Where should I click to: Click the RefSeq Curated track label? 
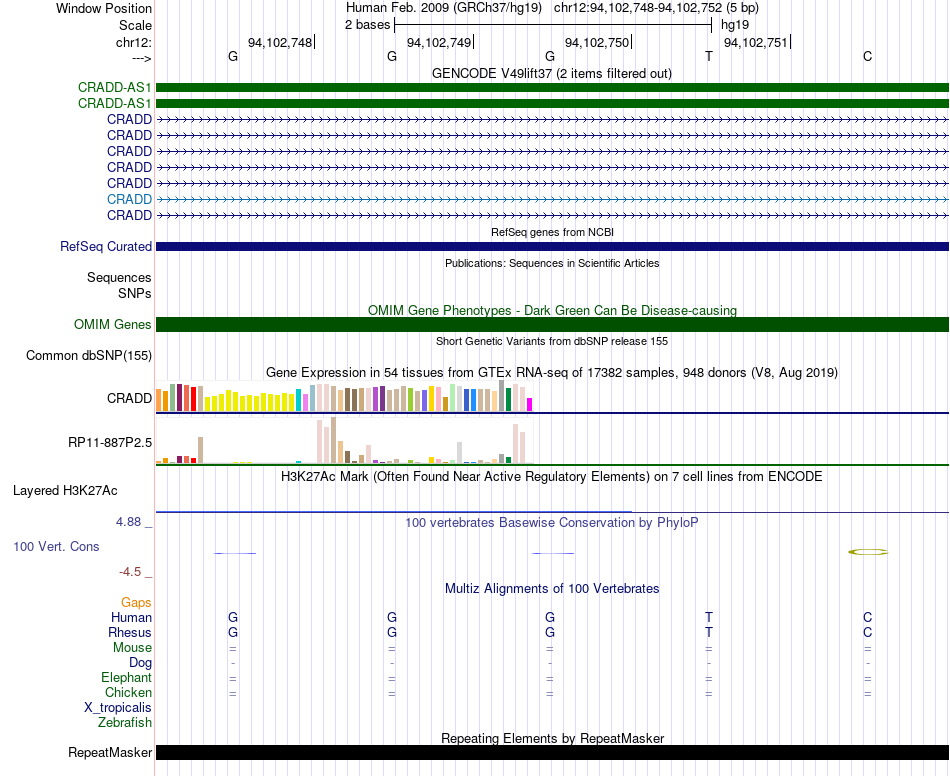106,247
